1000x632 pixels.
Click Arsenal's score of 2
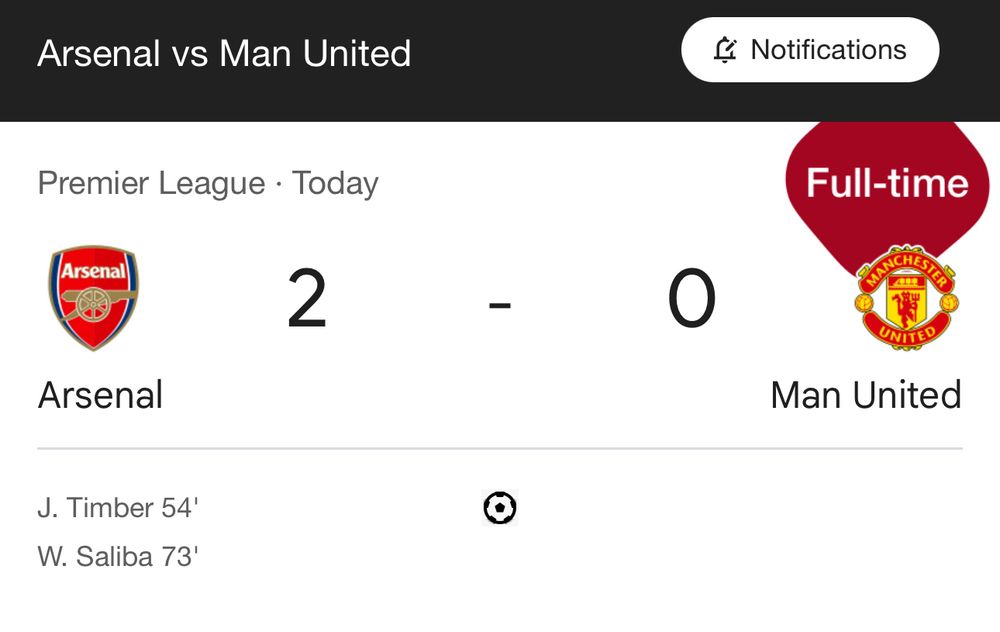click(x=307, y=298)
